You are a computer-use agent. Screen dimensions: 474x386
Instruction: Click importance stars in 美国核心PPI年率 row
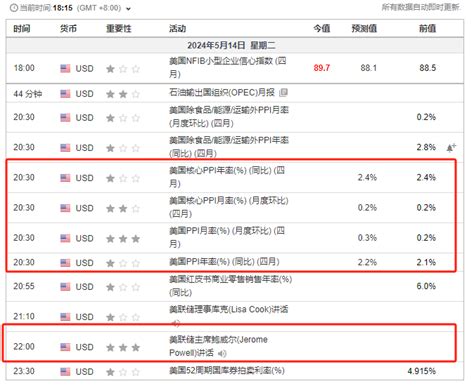[123, 178]
